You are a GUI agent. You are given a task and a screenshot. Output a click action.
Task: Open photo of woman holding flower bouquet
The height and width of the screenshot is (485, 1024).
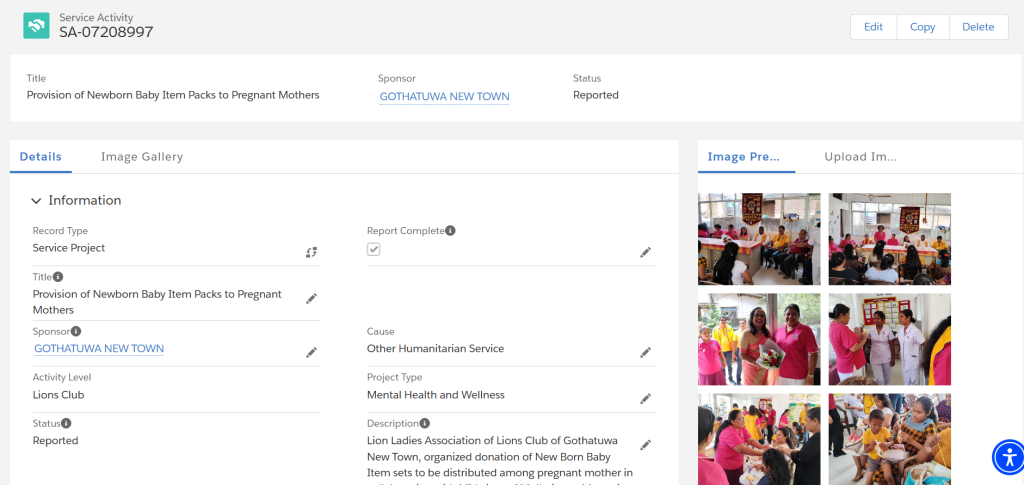click(x=759, y=339)
